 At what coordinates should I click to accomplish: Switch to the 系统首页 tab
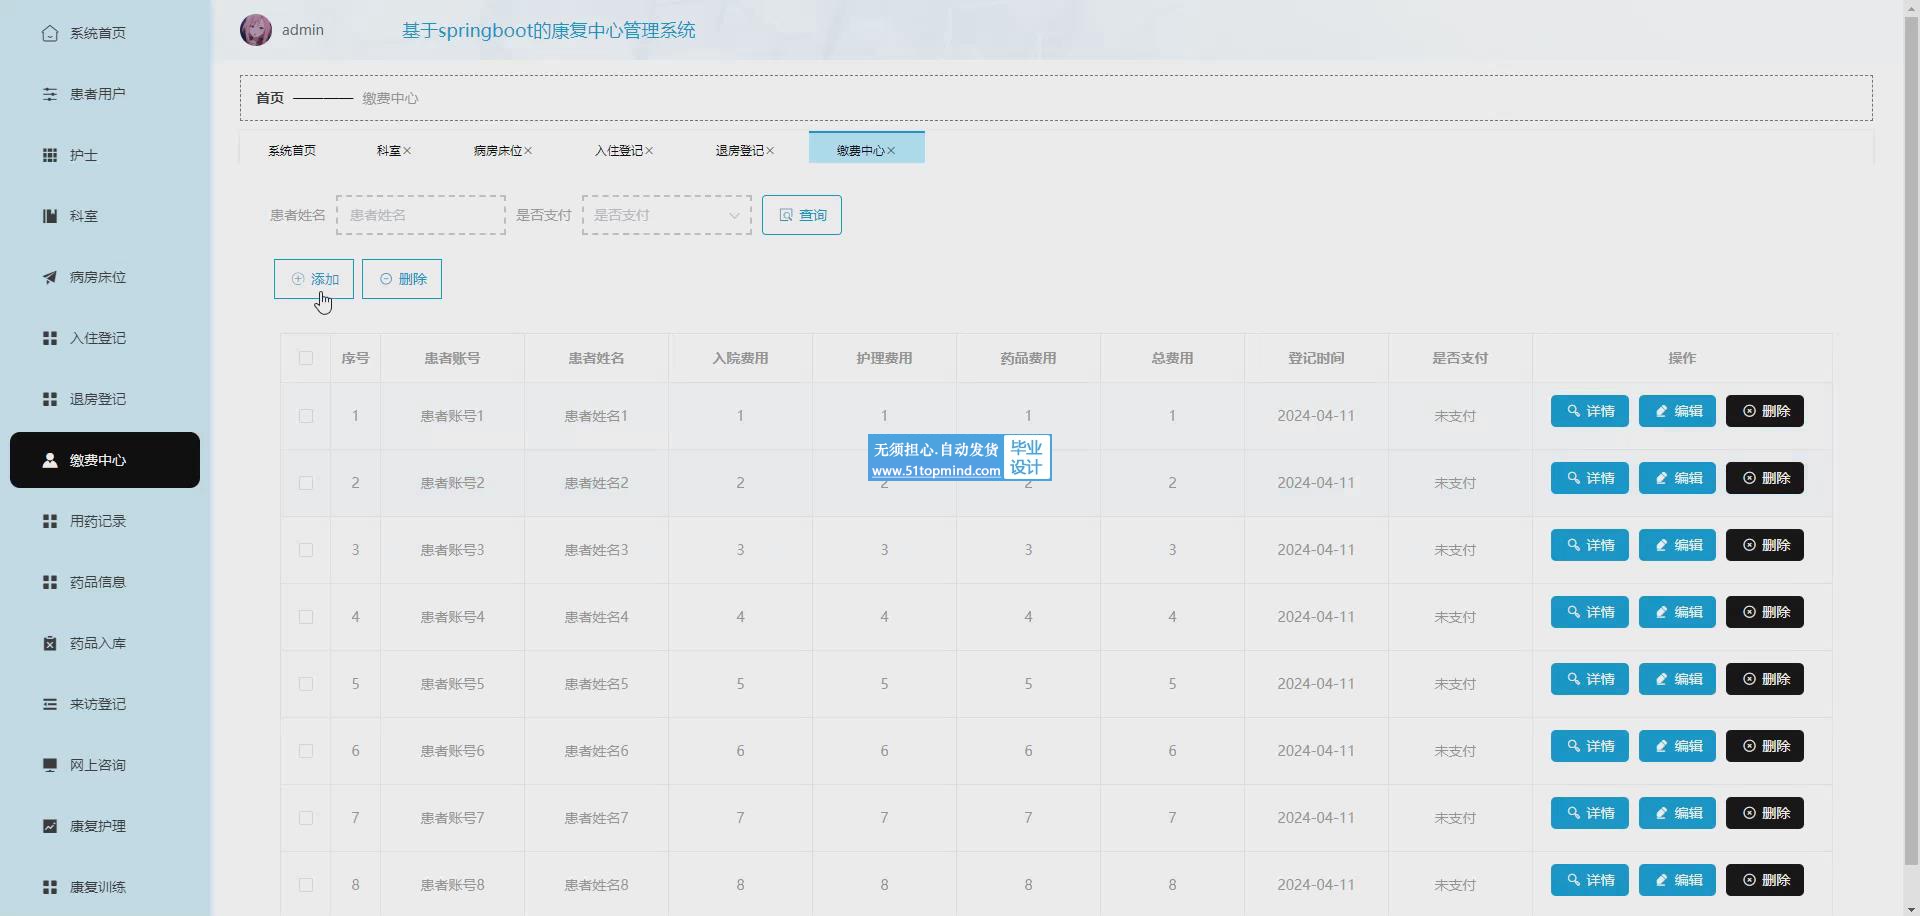292,151
